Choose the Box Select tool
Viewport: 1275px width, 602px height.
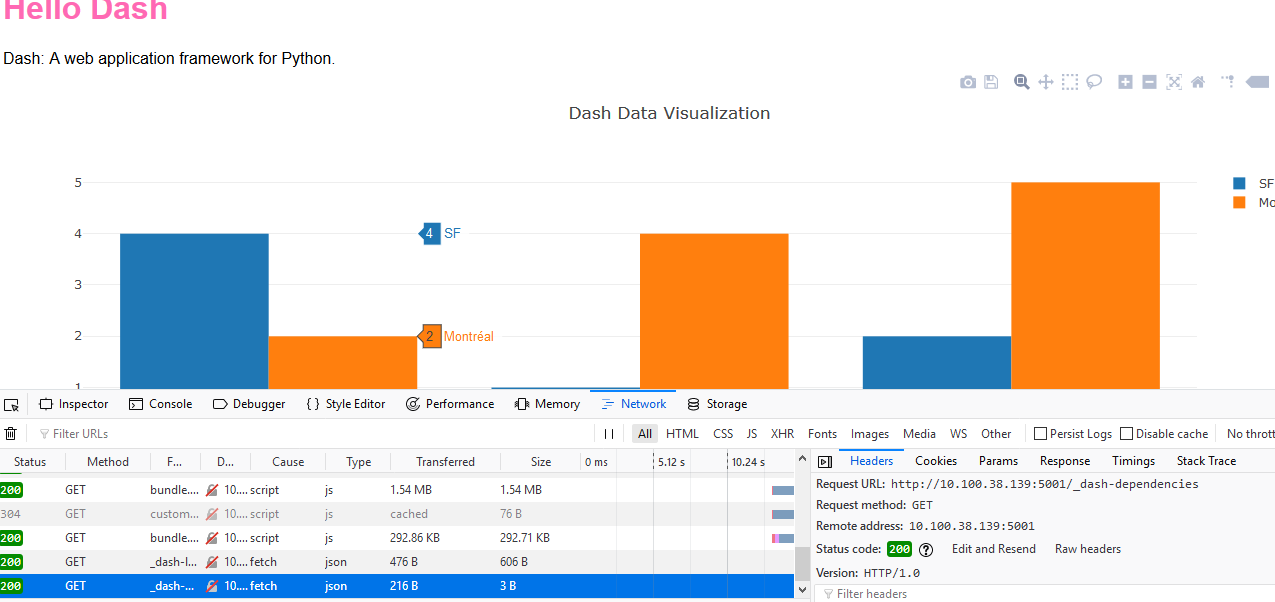point(1070,82)
